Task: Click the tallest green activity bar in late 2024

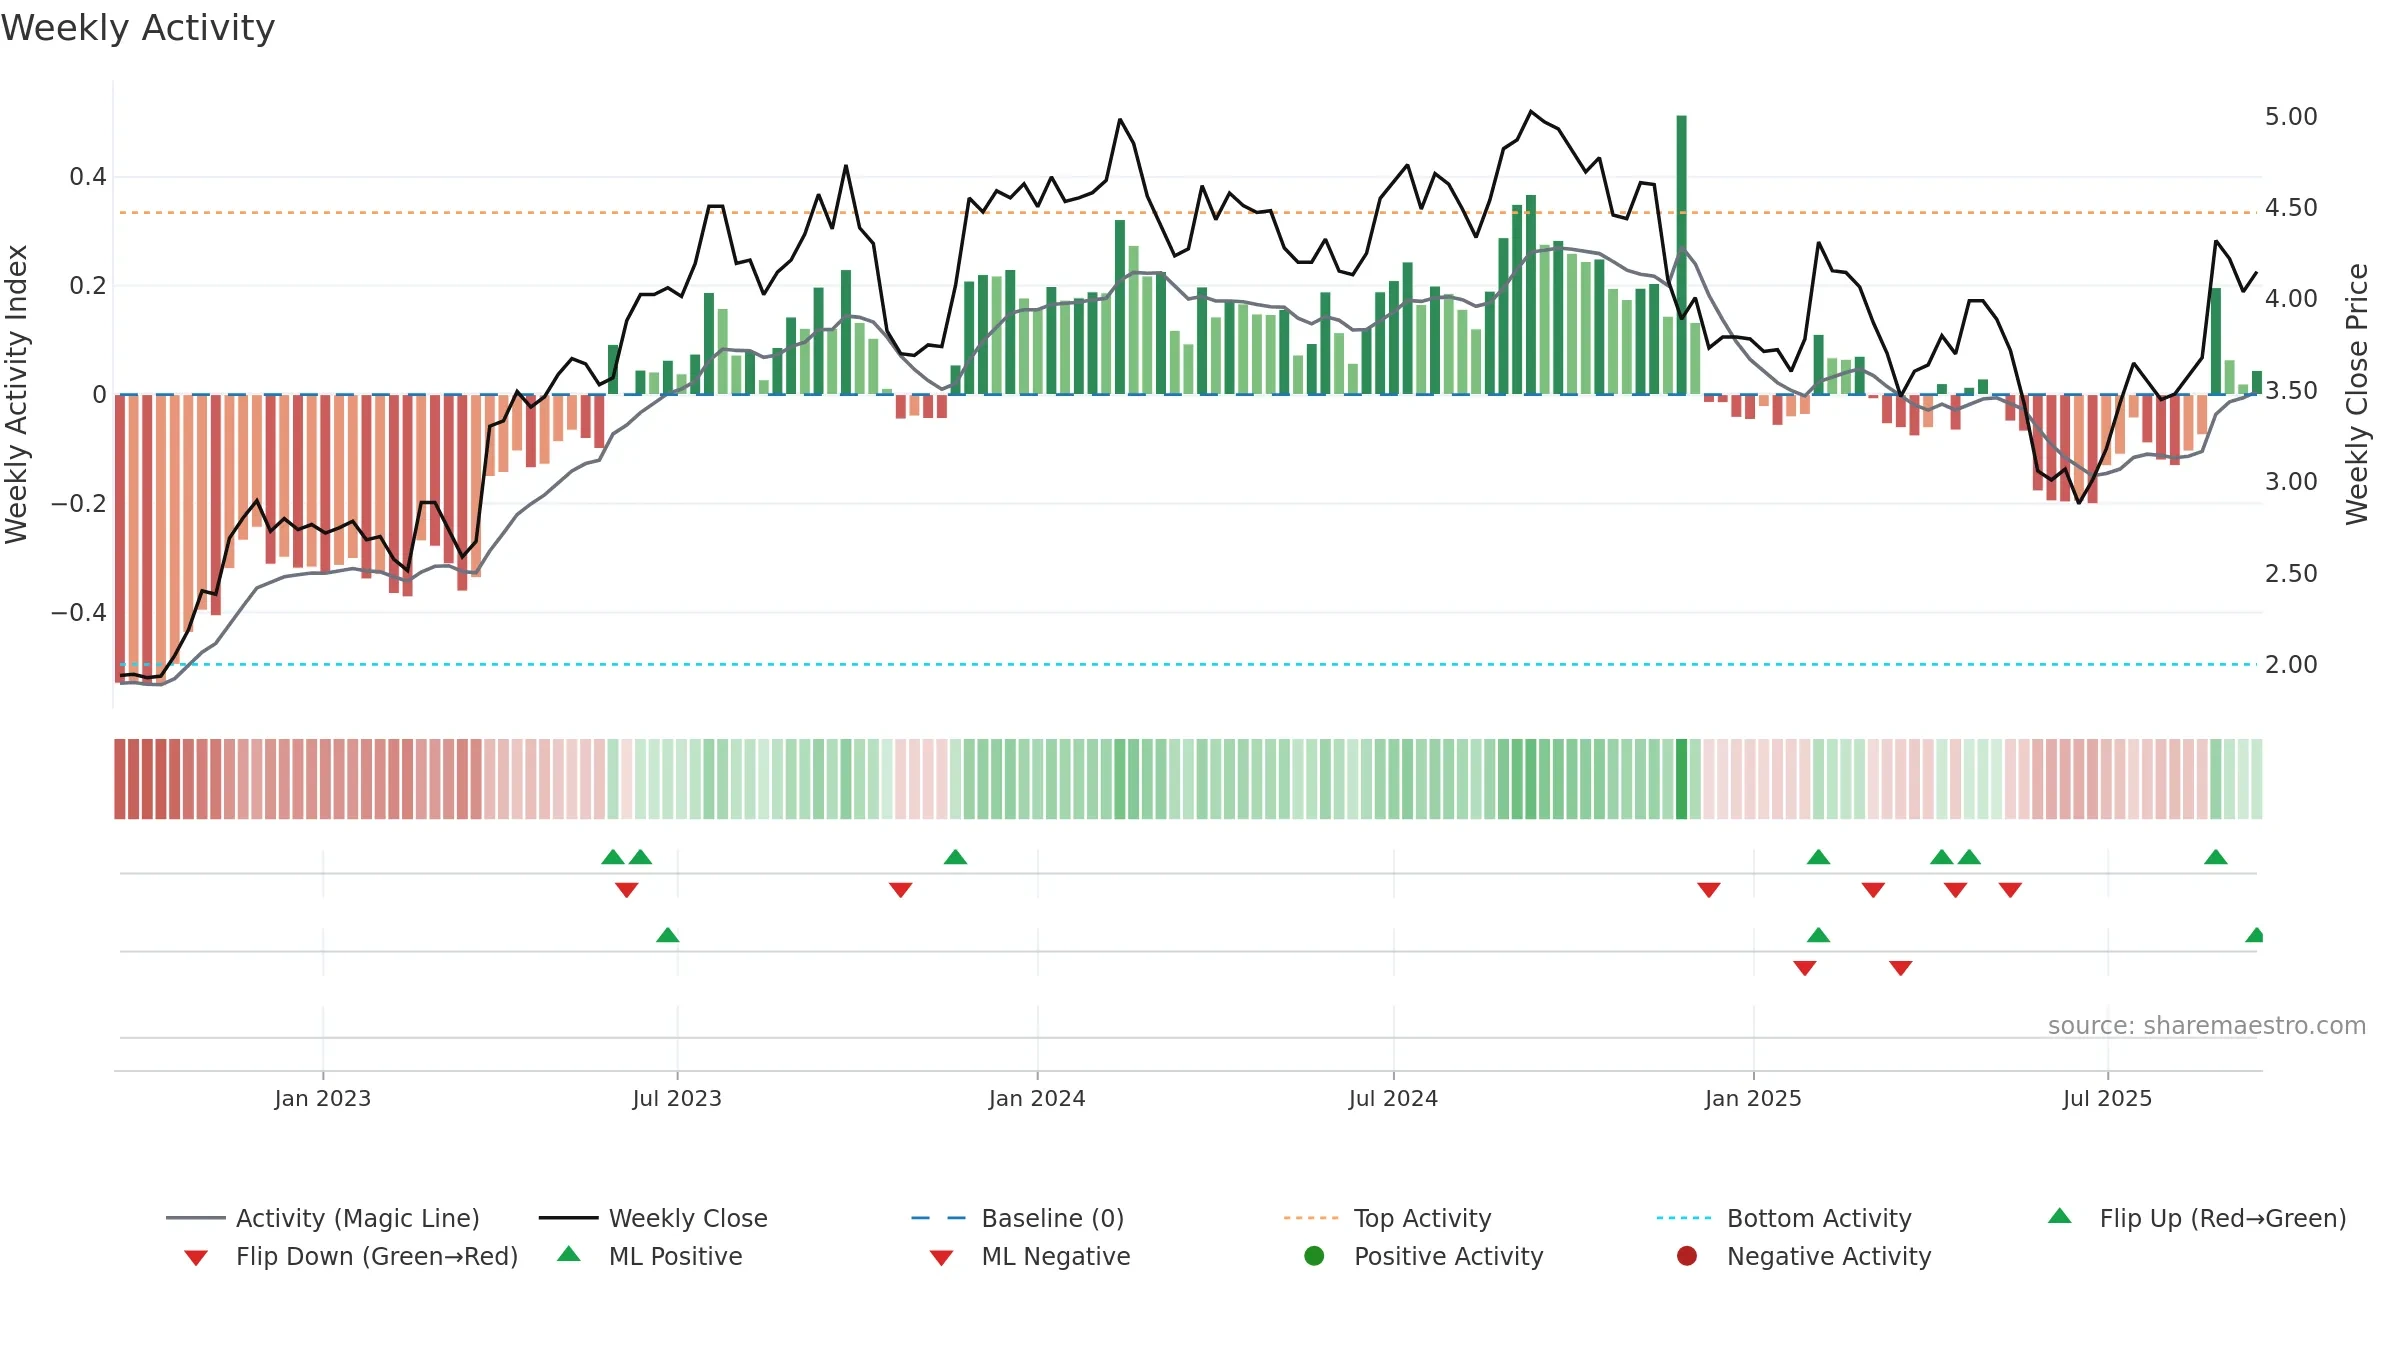Action: (1681, 254)
